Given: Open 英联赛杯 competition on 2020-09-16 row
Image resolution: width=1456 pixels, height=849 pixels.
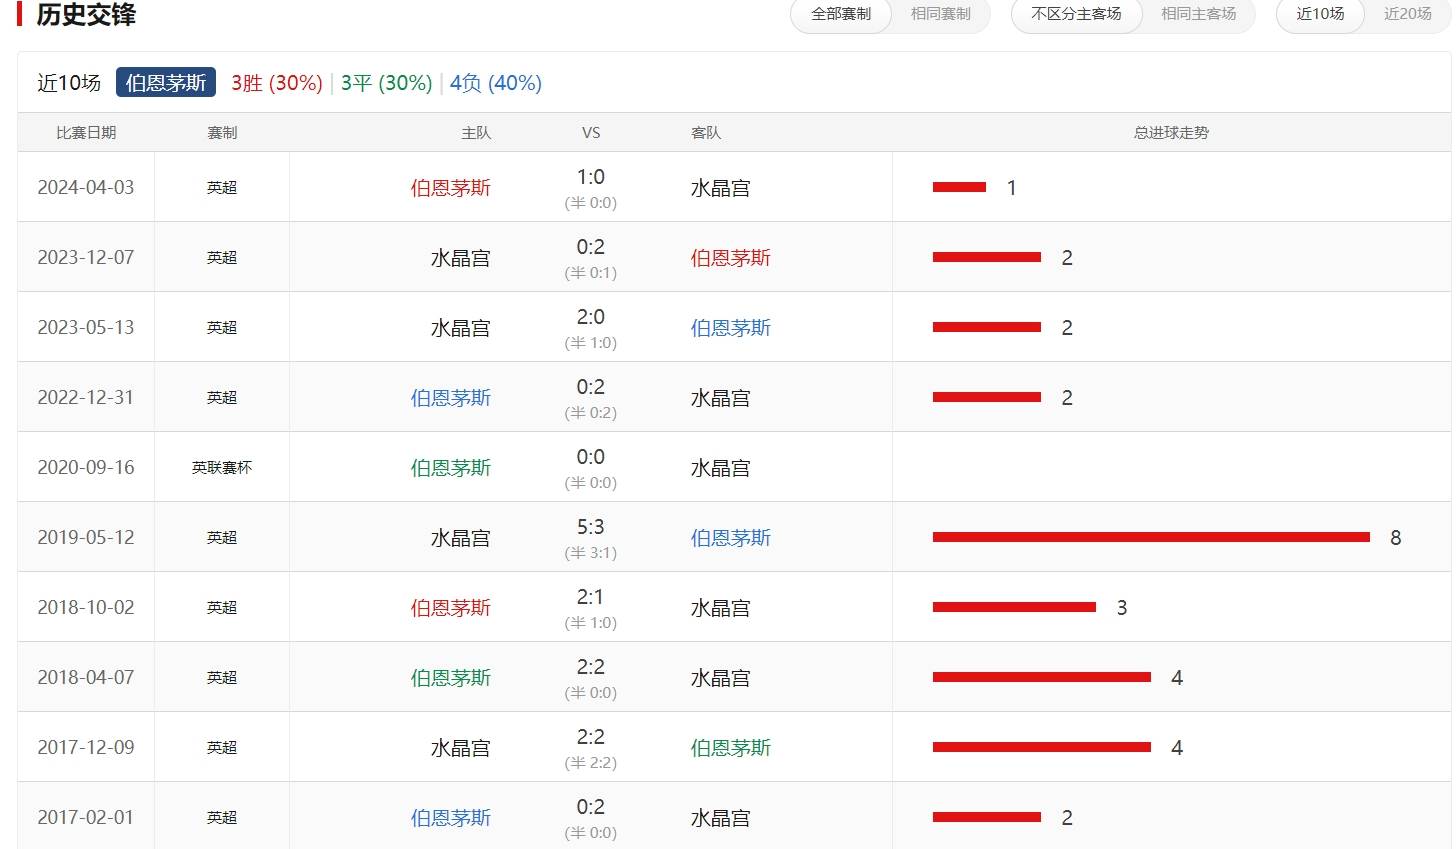Looking at the screenshot, I should click(x=222, y=468).
